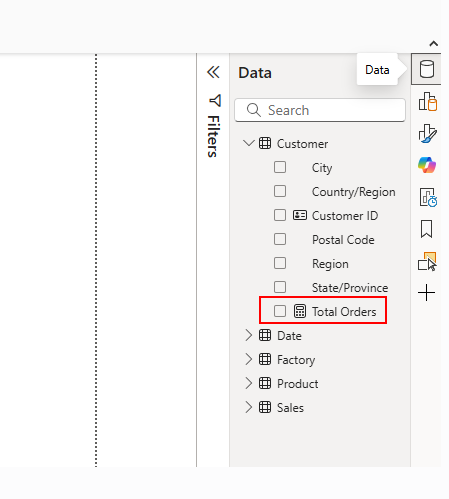Check the State/Province field checkbox
The height and width of the screenshot is (499, 449).
pos(280,287)
